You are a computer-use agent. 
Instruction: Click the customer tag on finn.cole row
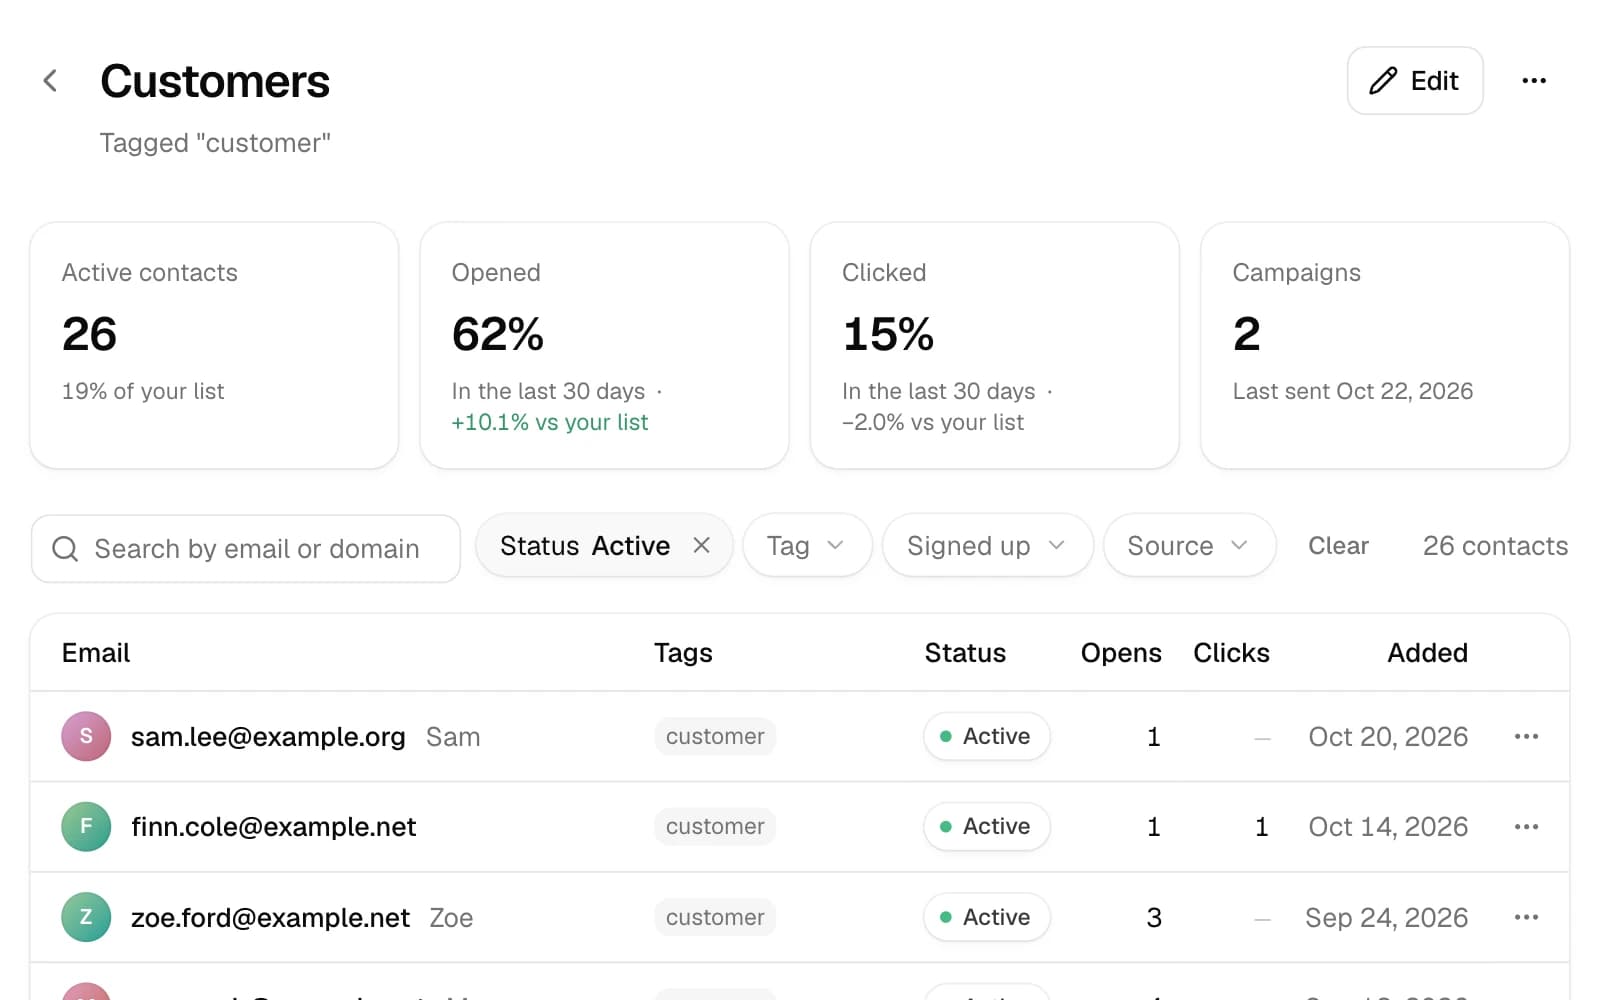(x=715, y=827)
